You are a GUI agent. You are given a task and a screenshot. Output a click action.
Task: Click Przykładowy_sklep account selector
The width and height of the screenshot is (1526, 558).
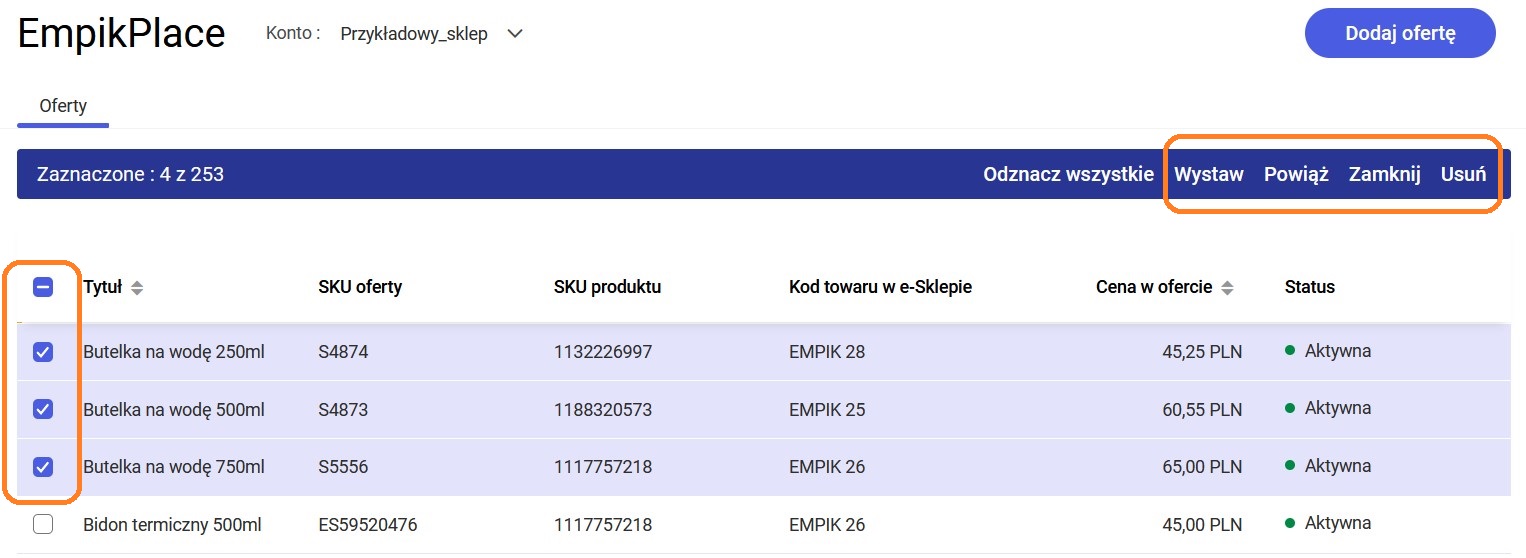pos(414,34)
